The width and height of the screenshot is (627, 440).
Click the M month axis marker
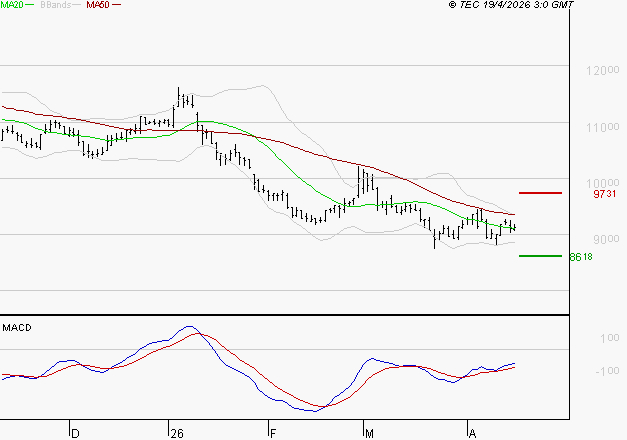[x=369, y=433]
